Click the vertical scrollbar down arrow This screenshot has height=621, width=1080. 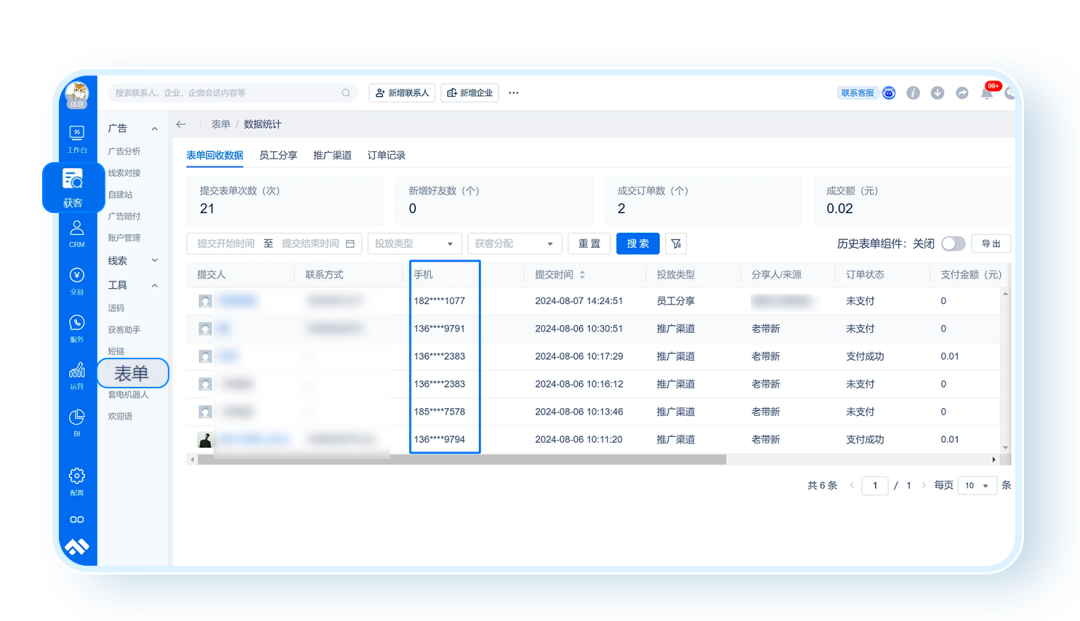(1006, 448)
